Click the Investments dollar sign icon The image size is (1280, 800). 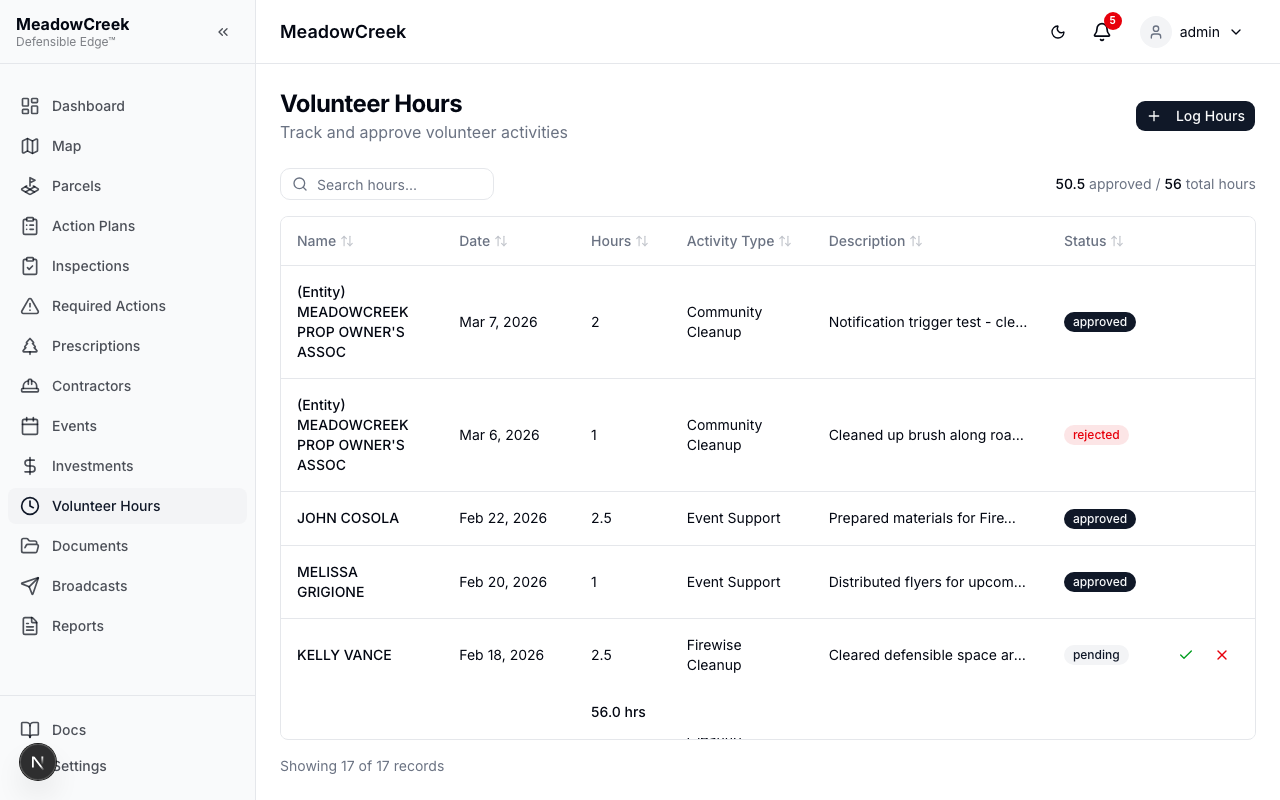(30, 466)
